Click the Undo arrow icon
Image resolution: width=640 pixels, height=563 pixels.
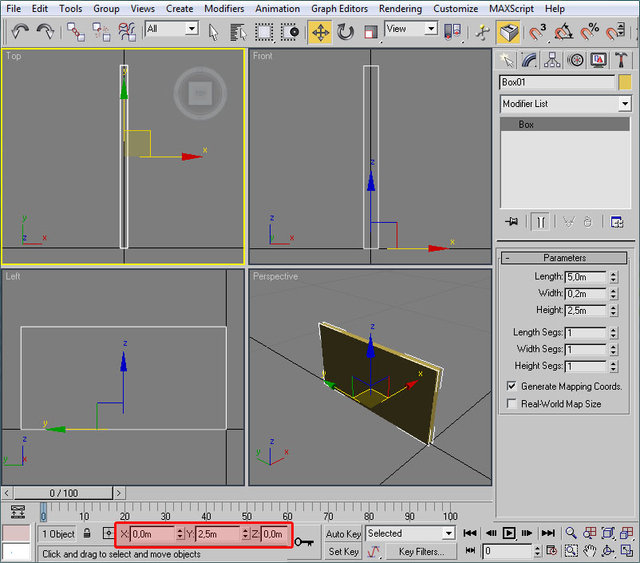pyautogui.click(x=19, y=32)
